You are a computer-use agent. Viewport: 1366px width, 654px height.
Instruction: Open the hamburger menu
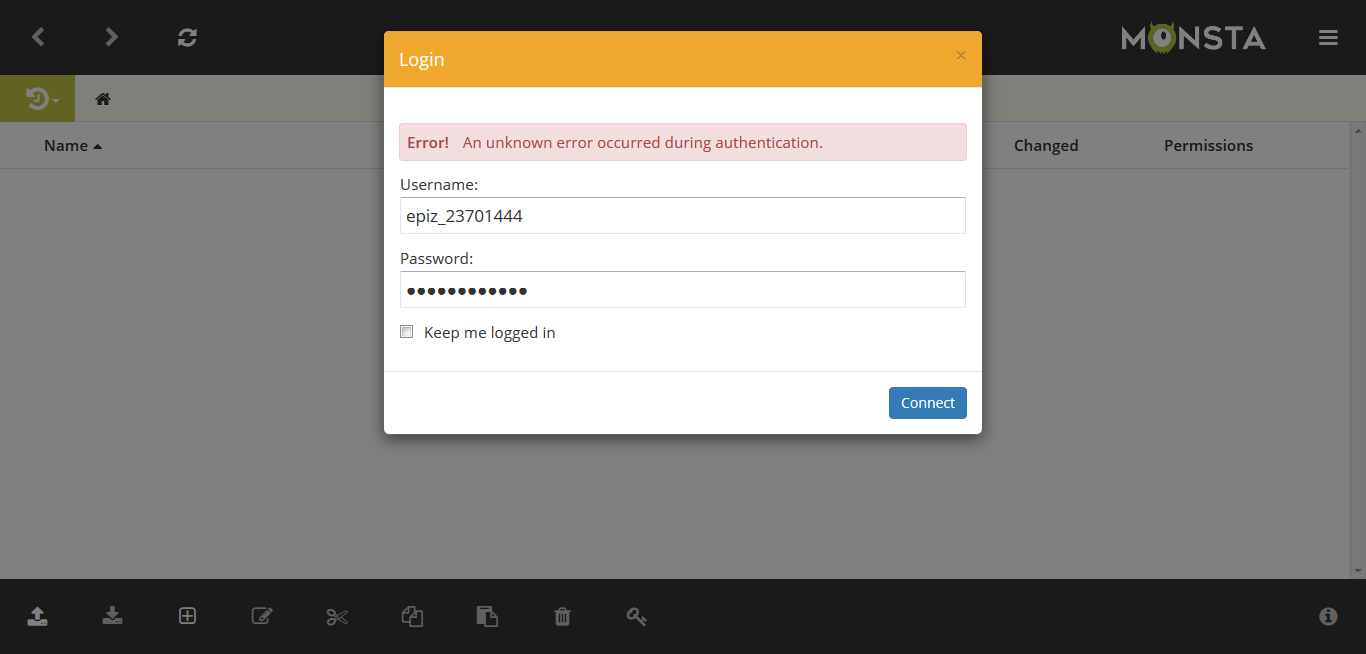click(x=1328, y=38)
